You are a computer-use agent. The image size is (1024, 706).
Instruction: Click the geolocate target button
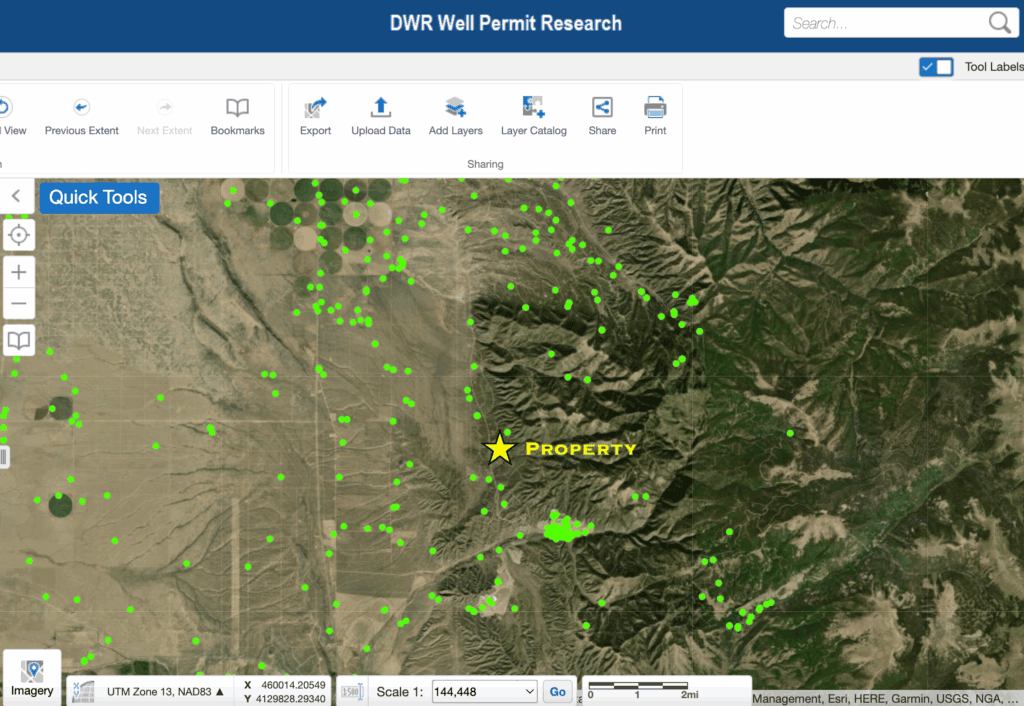[x=18, y=234]
